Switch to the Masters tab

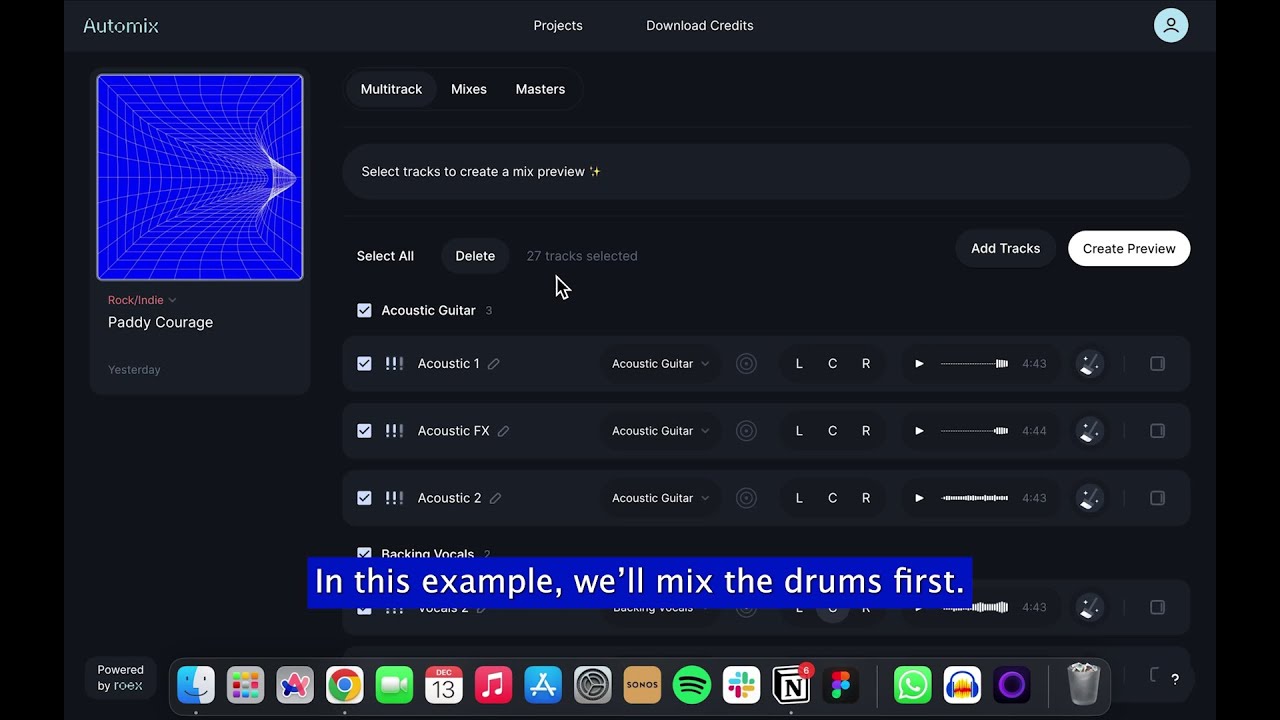tap(540, 89)
